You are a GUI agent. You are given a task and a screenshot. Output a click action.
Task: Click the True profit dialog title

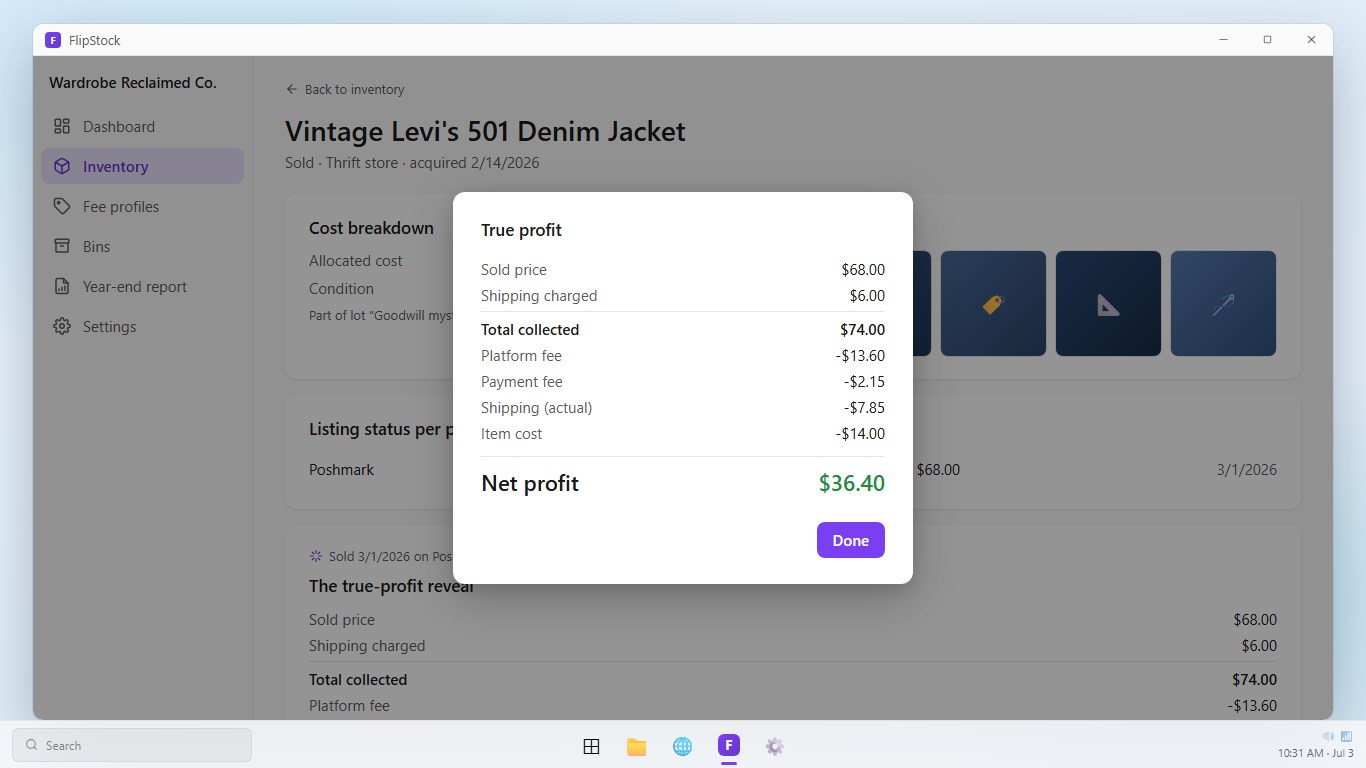521,230
